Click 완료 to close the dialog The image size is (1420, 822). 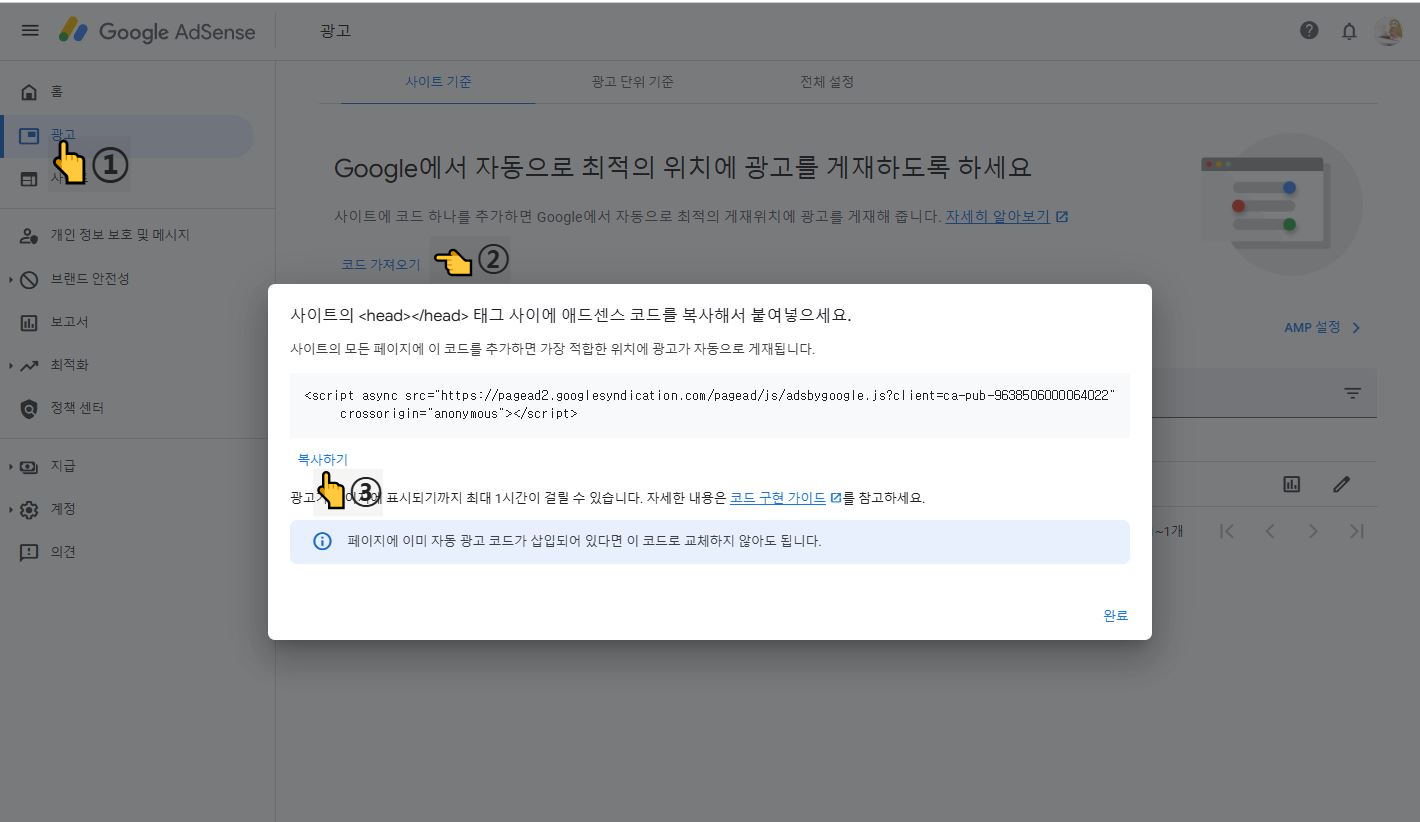pos(1115,616)
